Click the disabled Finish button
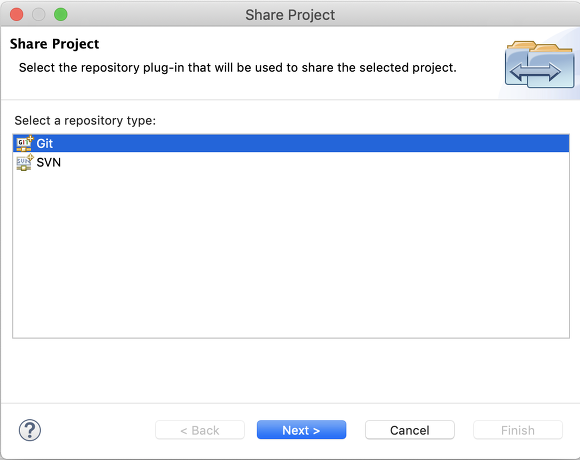 [x=518, y=430]
